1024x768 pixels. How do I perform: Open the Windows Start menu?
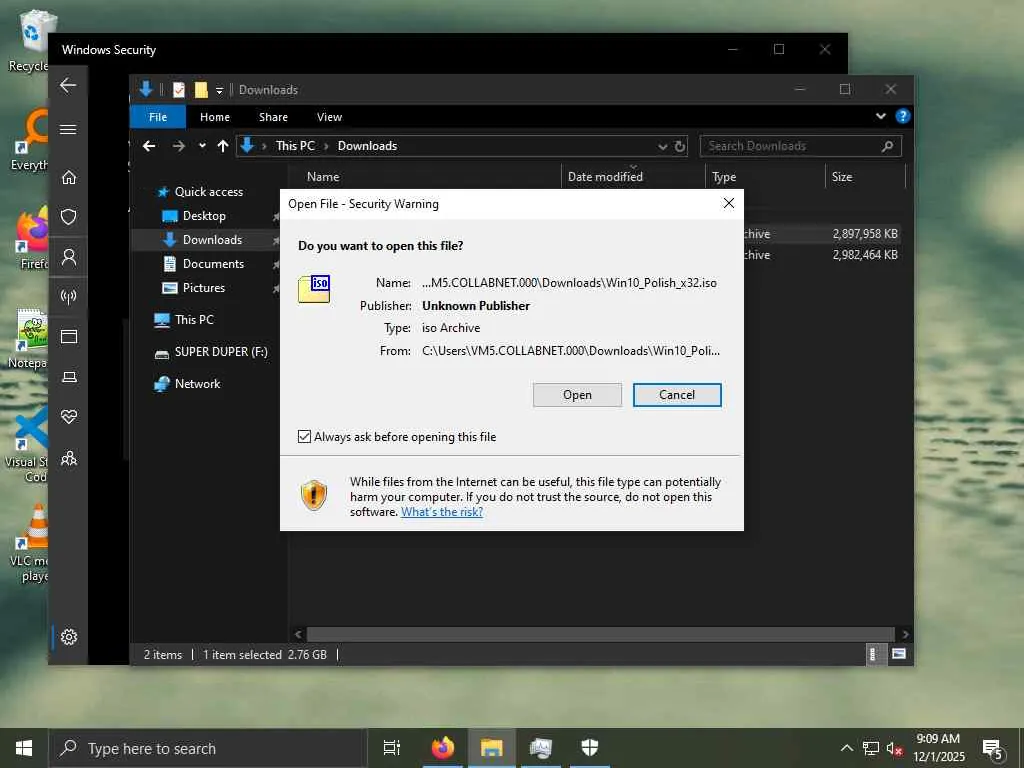coord(24,748)
